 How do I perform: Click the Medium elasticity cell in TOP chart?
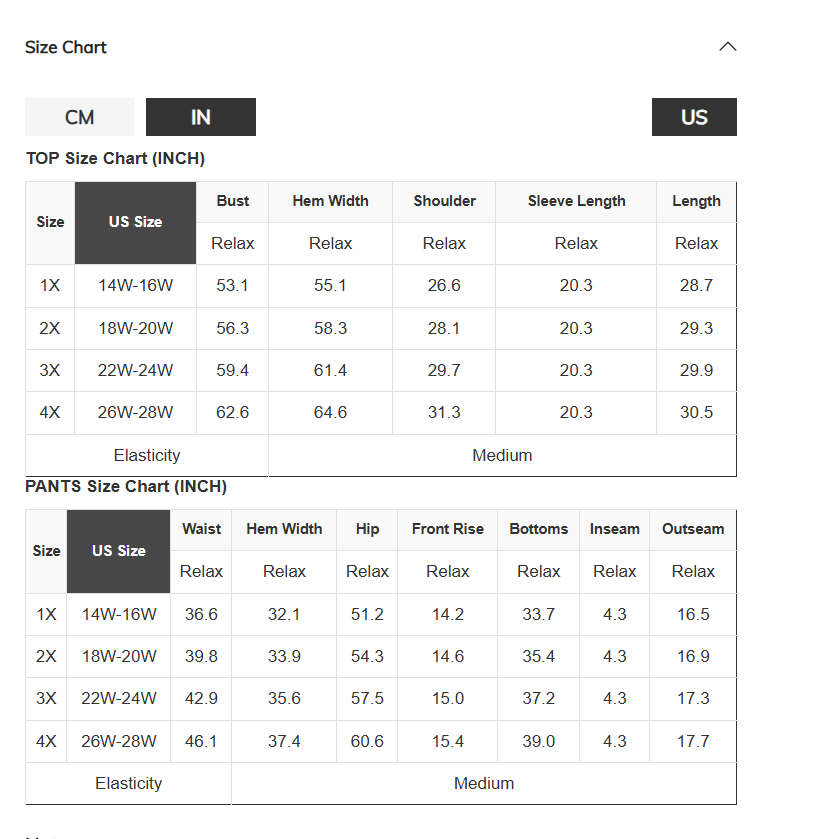pyautogui.click(x=502, y=455)
